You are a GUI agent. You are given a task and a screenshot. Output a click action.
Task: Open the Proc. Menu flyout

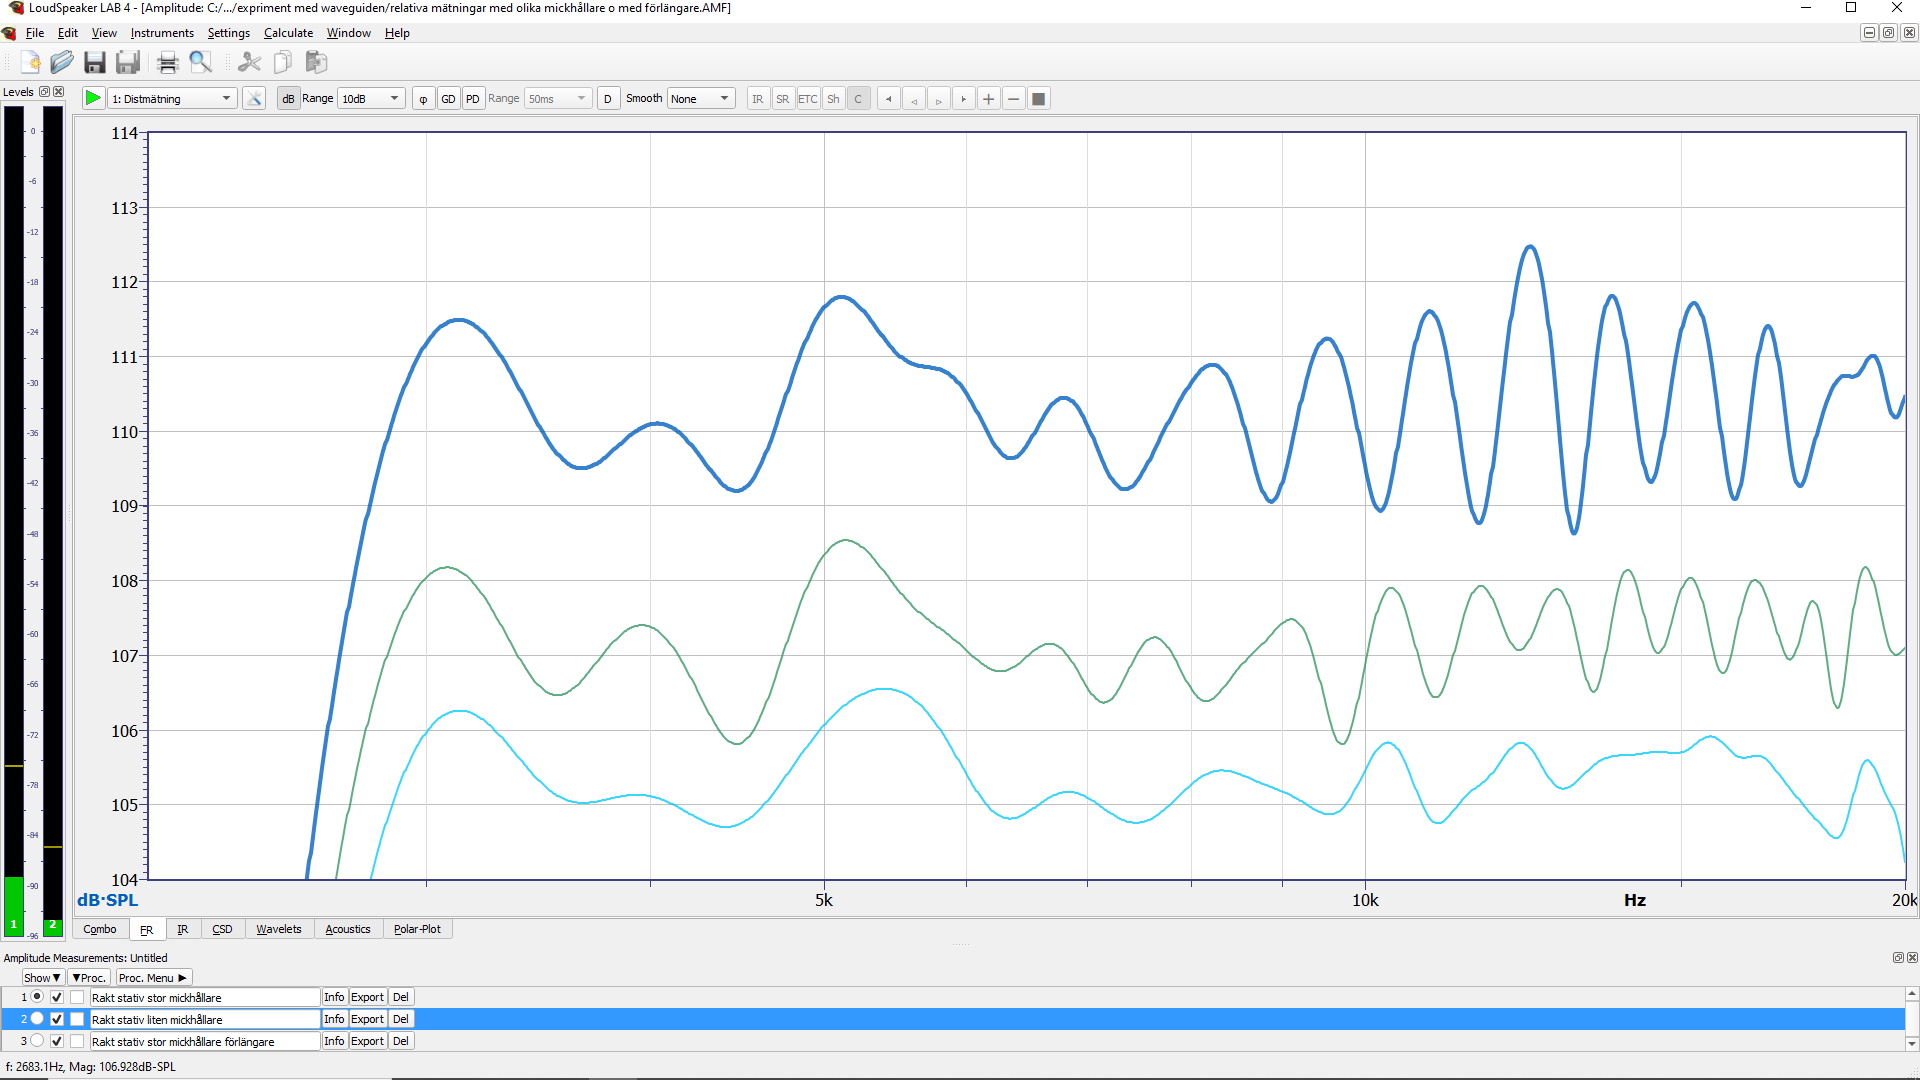(x=152, y=978)
